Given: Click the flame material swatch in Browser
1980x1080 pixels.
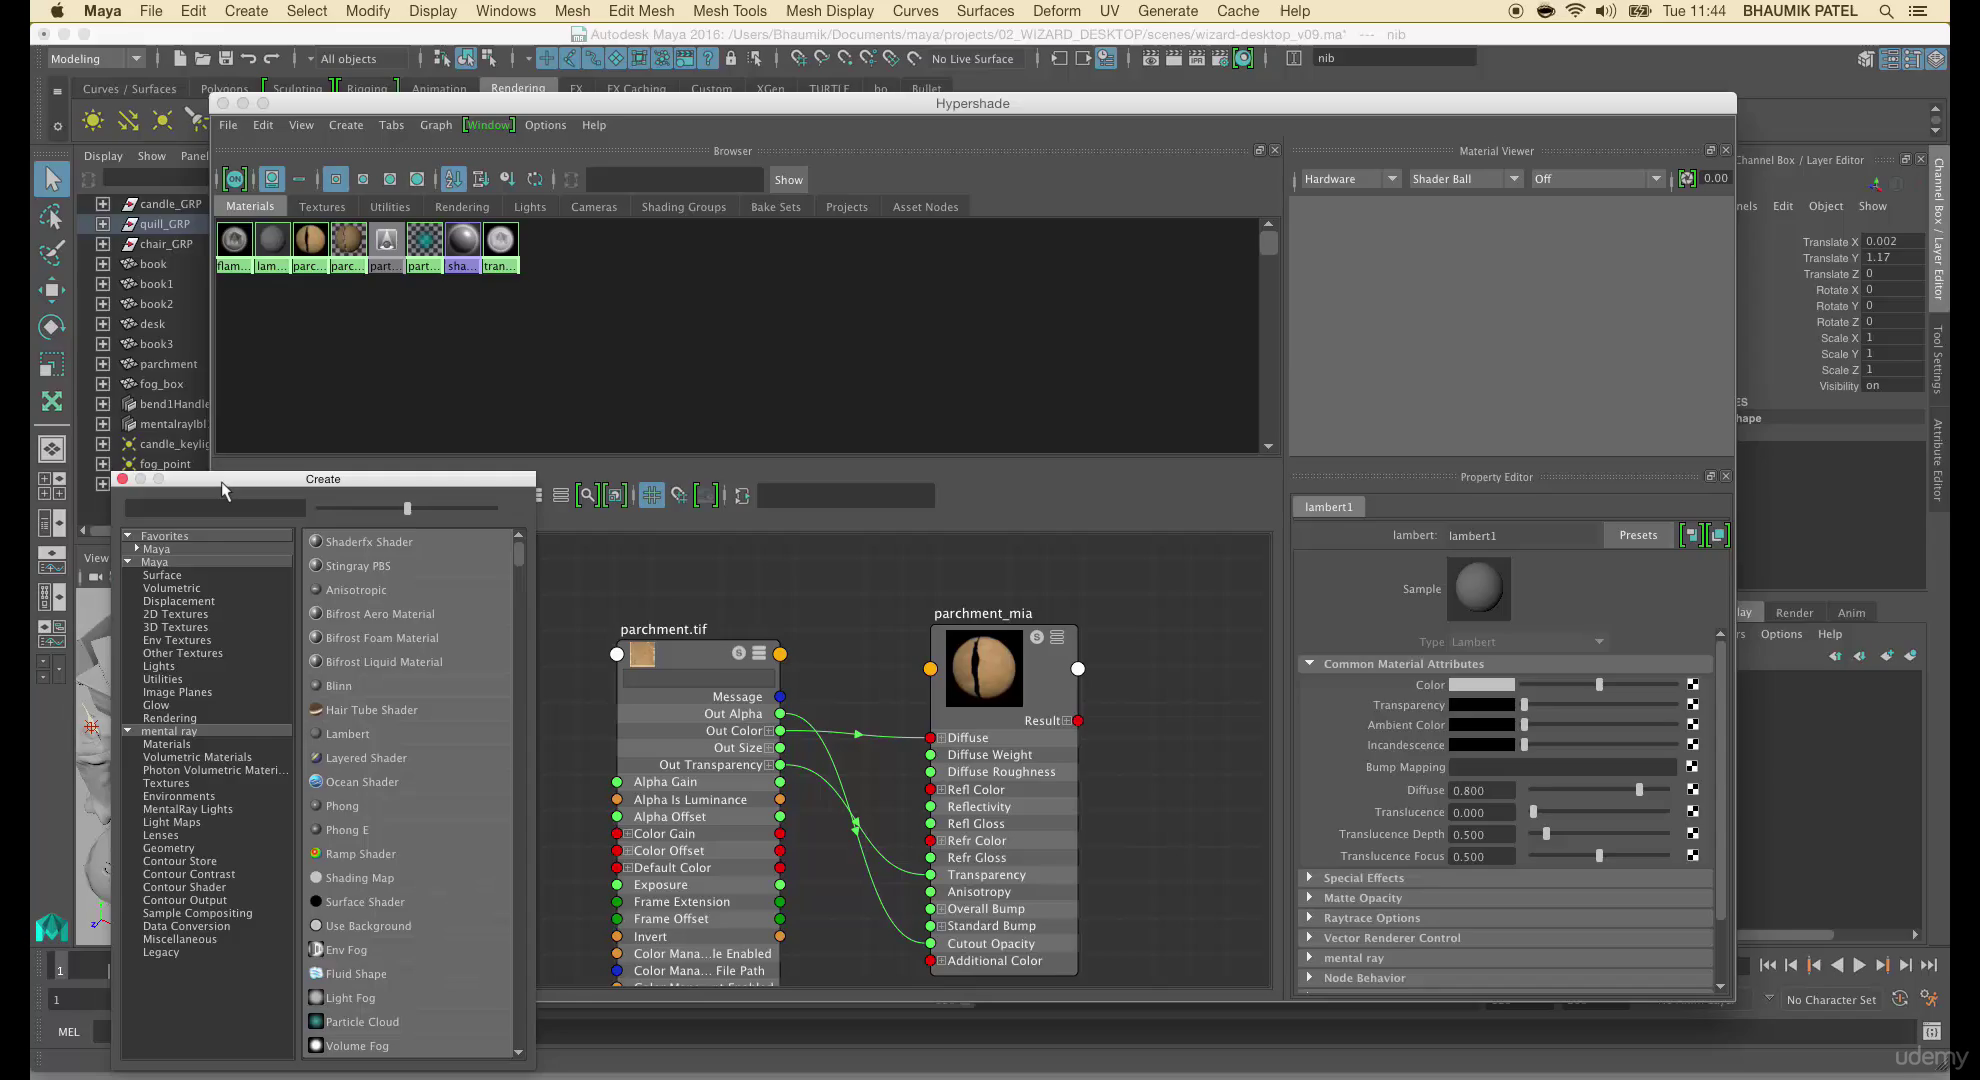Looking at the screenshot, I should (x=234, y=240).
